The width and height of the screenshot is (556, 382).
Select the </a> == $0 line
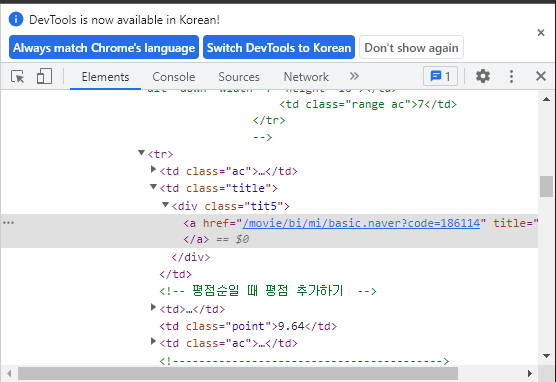216,239
